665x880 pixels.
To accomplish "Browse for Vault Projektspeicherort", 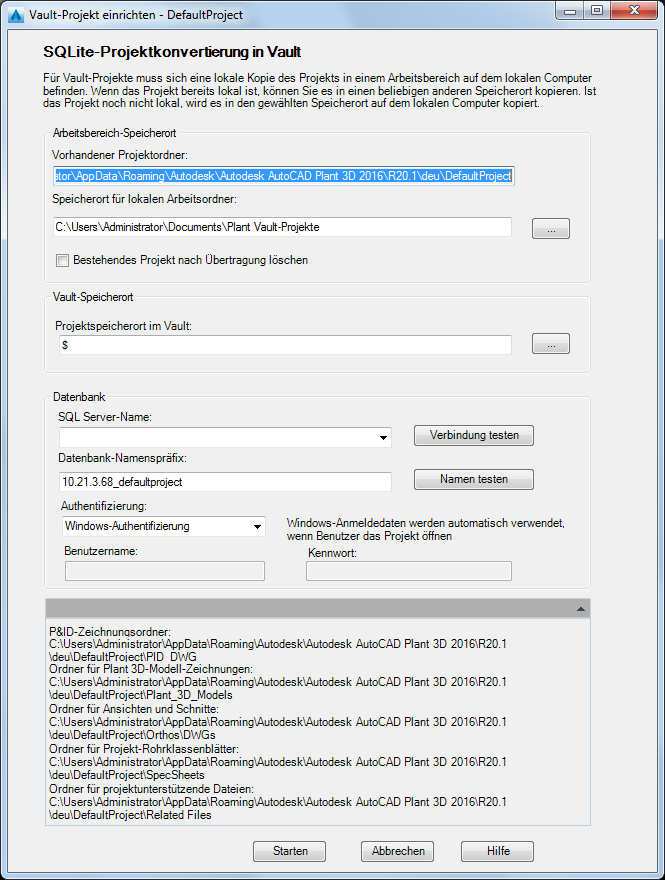I will point(551,343).
